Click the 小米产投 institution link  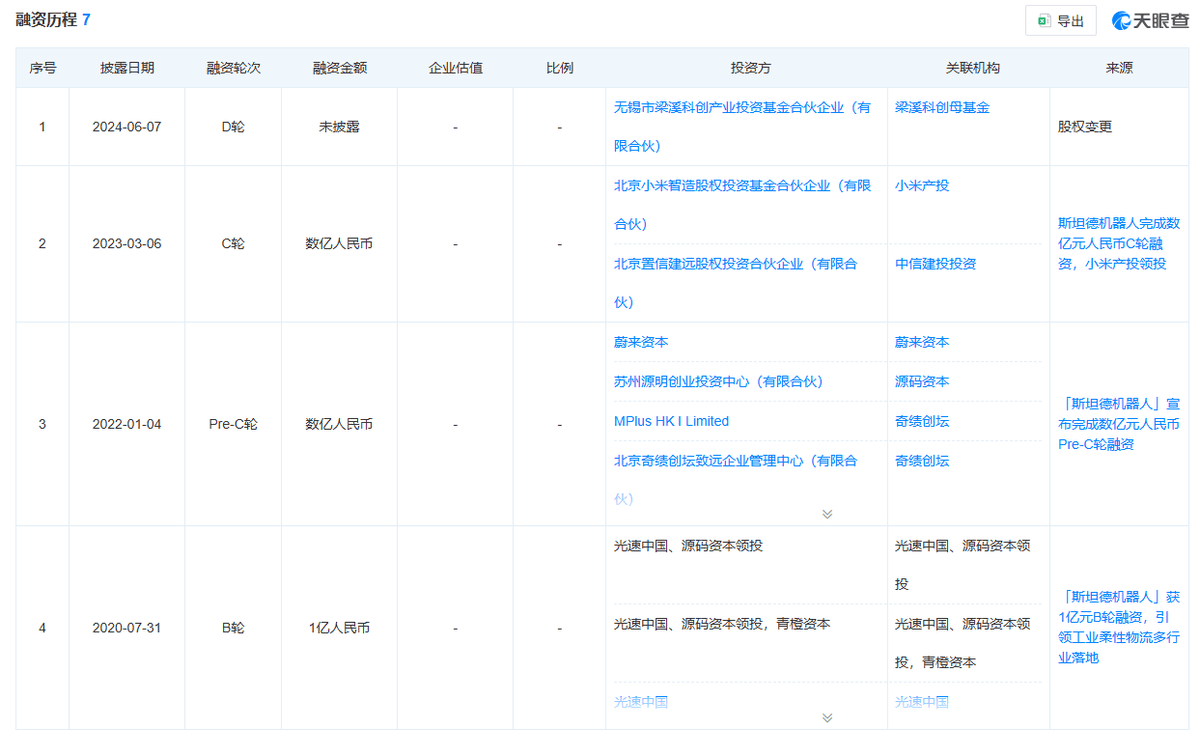[x=922, y=186]
